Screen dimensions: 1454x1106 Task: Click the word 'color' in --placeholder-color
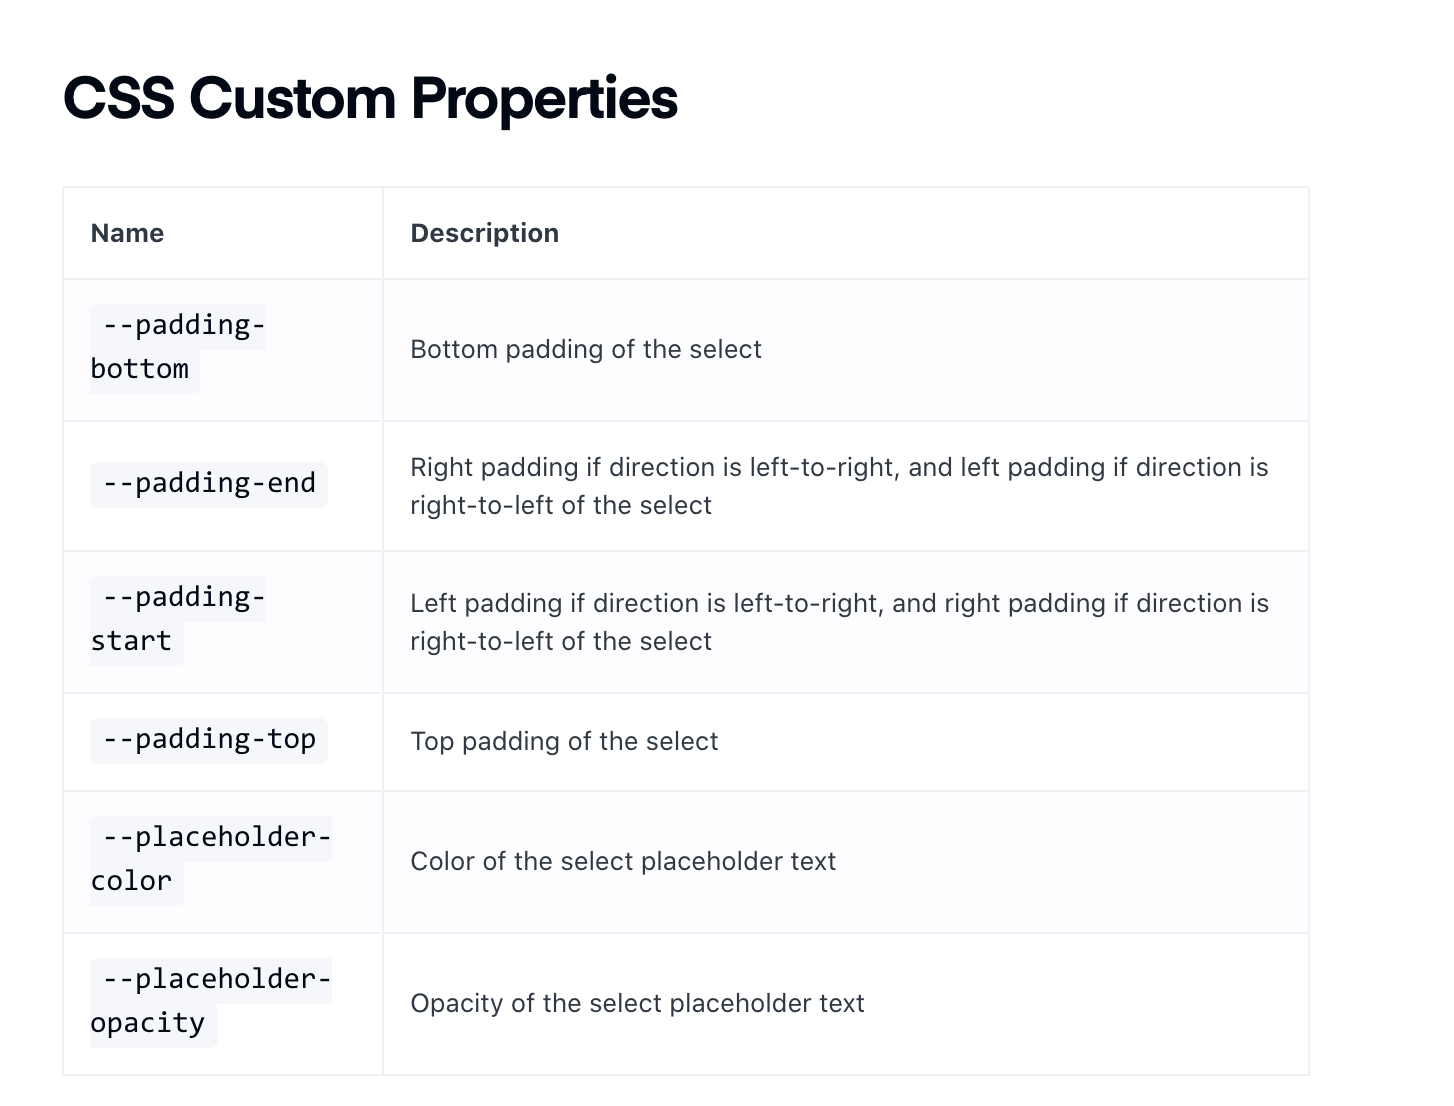[131, 882]
